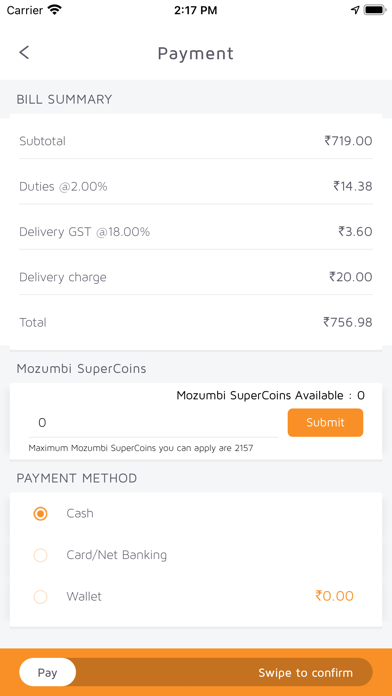Image resolution: width=392 pixels, height=696 pixels.
Task: Tap the battery icon in status bar
Action: [375, 10]
